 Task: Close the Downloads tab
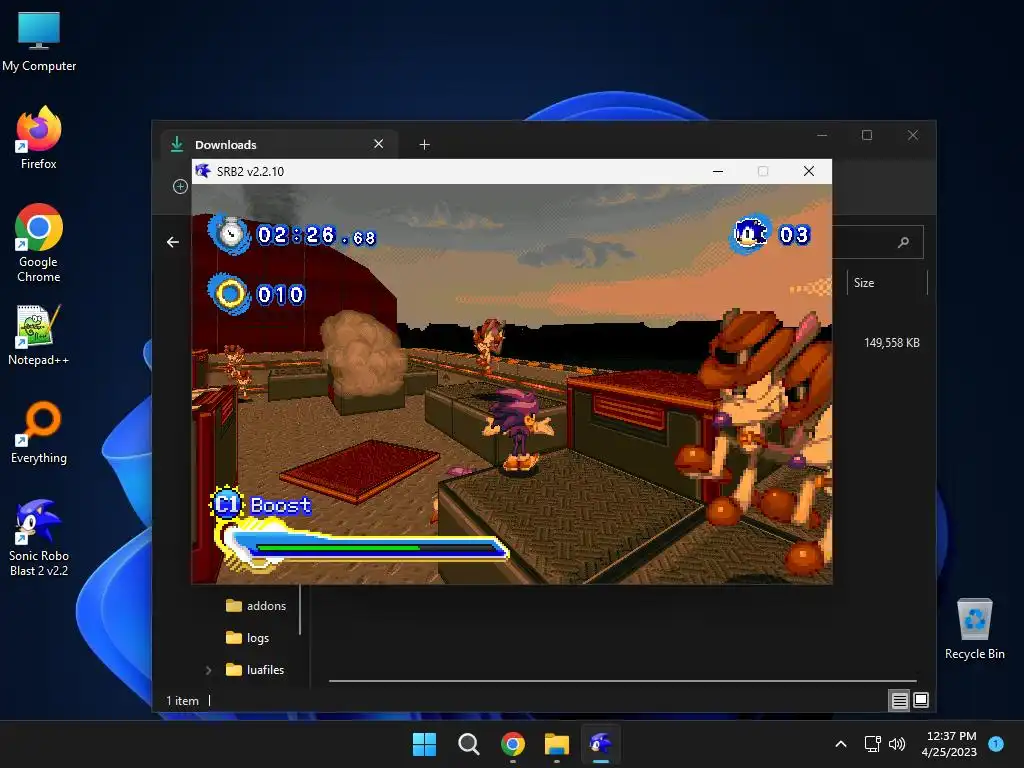(x=379, y=144)
